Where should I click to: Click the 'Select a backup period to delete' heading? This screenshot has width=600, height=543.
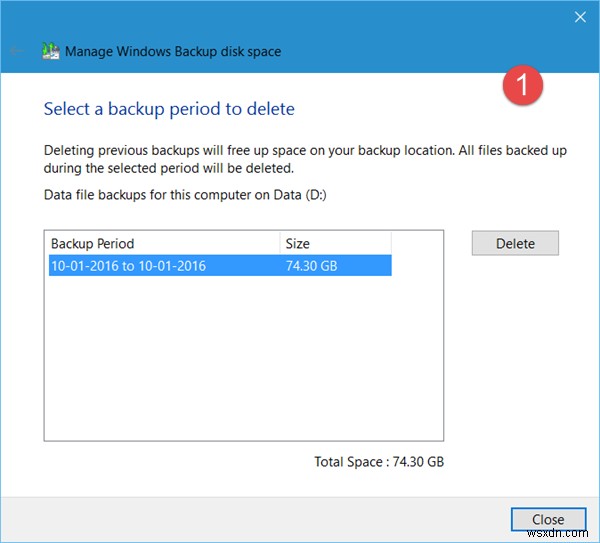pyautogui.click(x=169, y=109)
